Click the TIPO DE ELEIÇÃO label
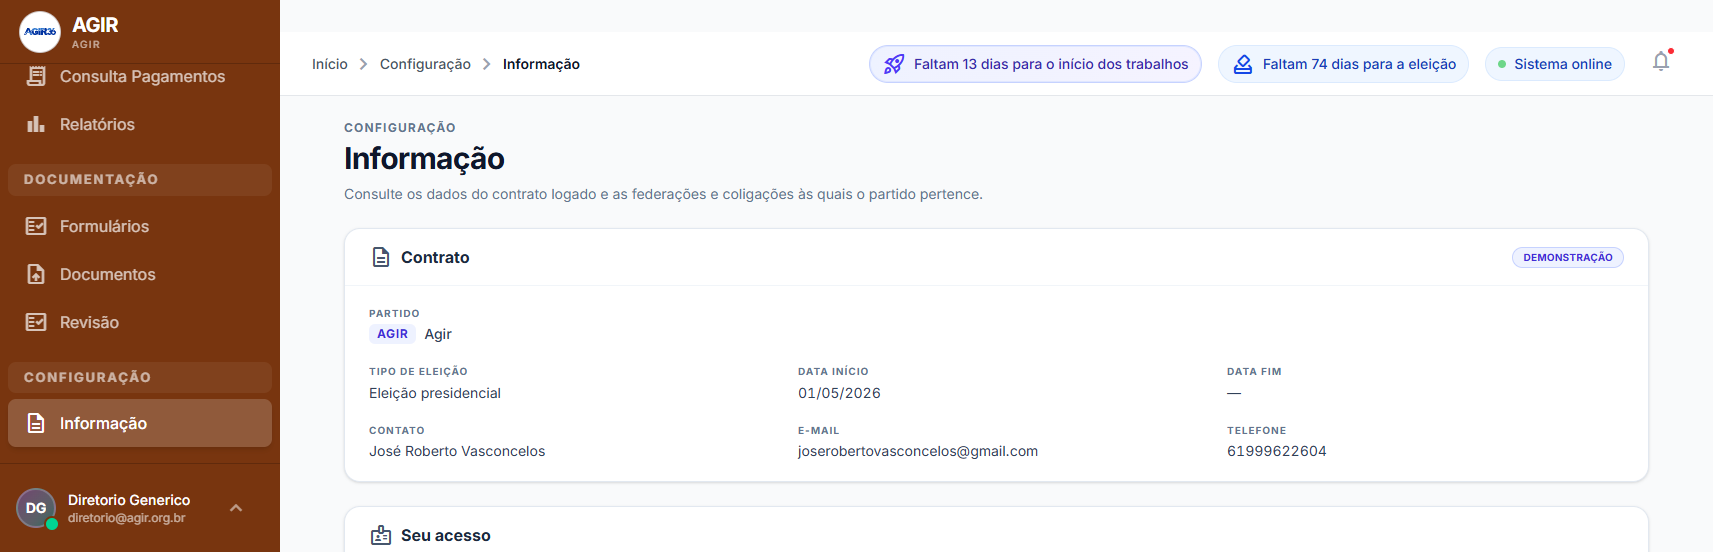1713x552 pixels. (418, 371)
